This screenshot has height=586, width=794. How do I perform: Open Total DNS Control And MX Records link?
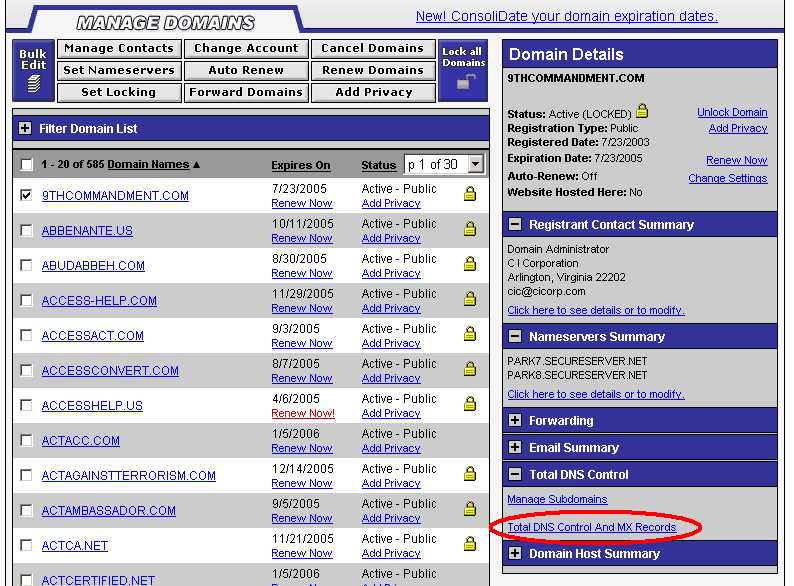tap(592, 527)
